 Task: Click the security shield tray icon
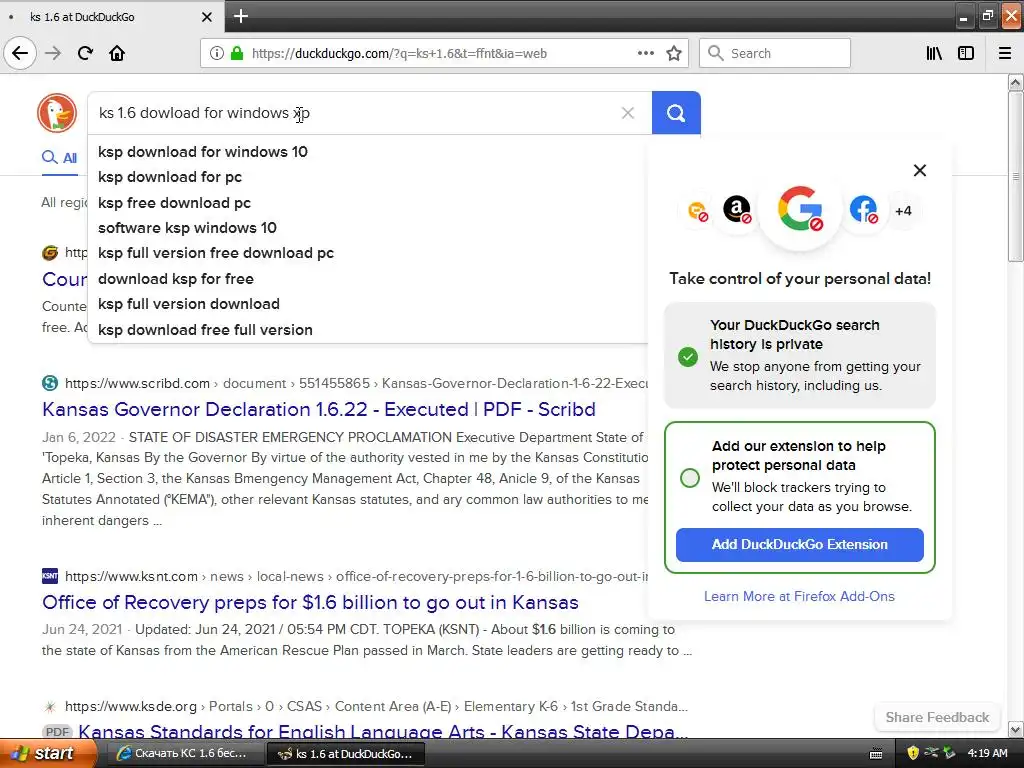pos(913,753)
